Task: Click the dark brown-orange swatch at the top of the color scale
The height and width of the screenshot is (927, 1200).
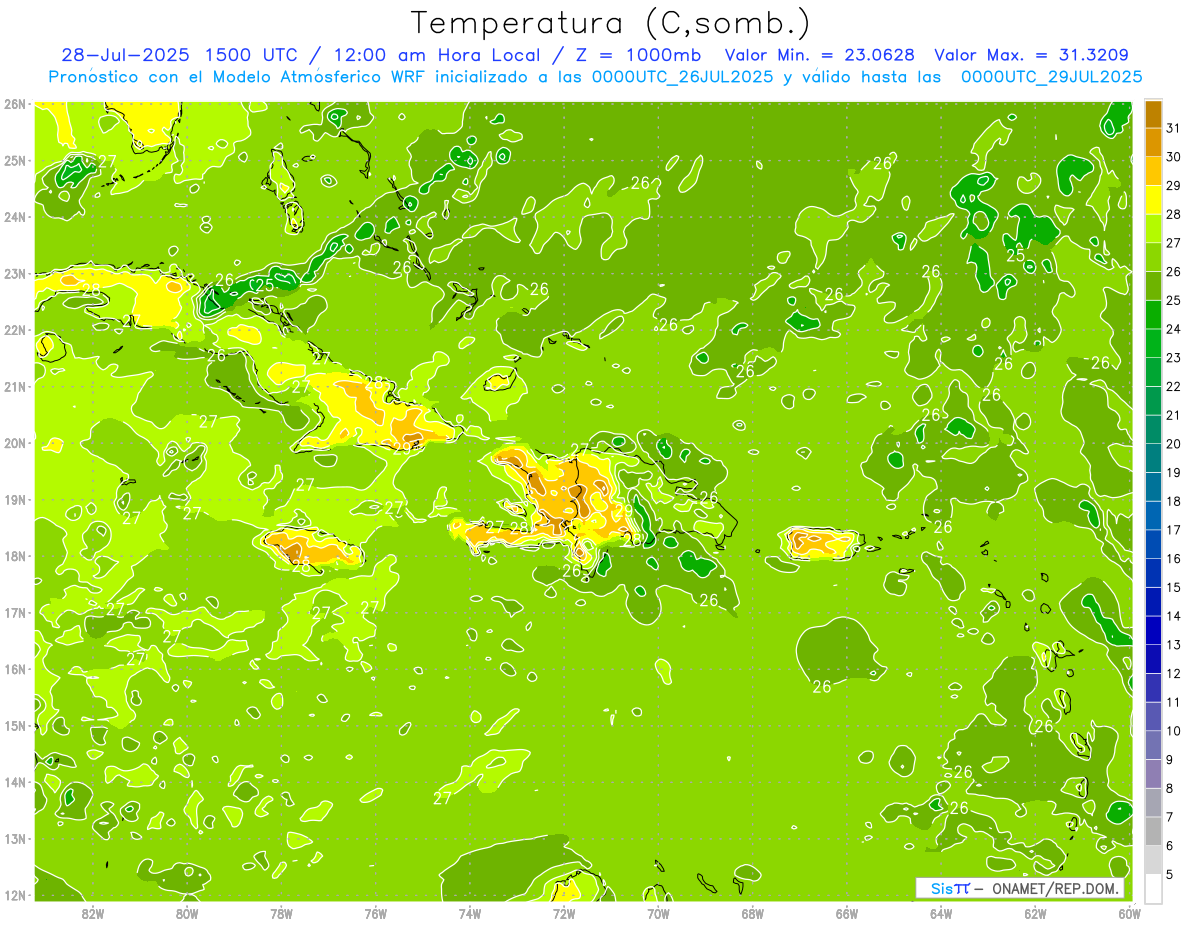Action: pos(1153,113)
